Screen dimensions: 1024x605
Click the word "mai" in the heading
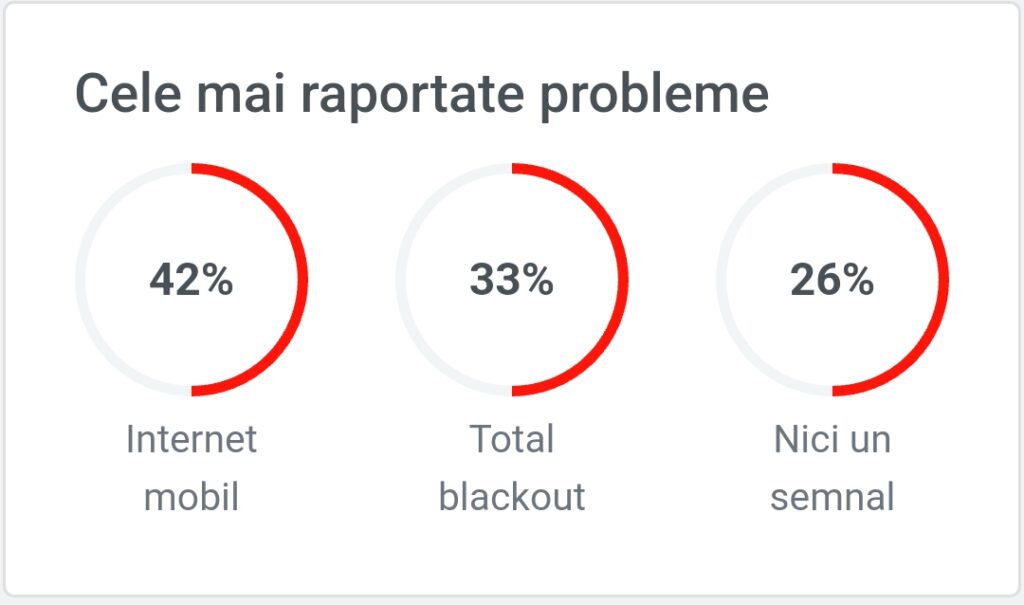point(241,93)
